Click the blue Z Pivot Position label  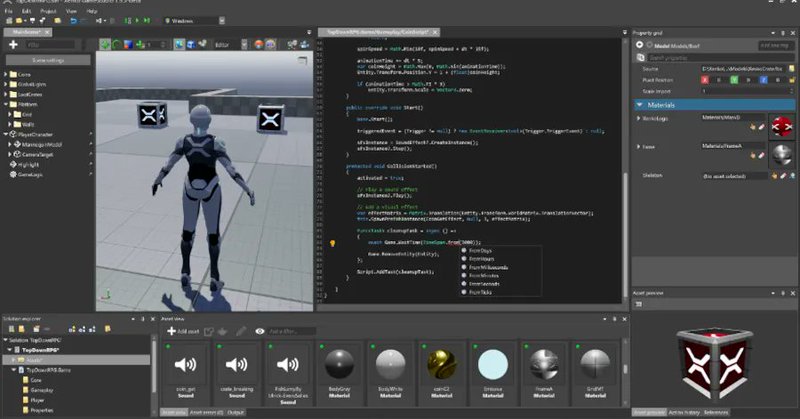[764, 80]
